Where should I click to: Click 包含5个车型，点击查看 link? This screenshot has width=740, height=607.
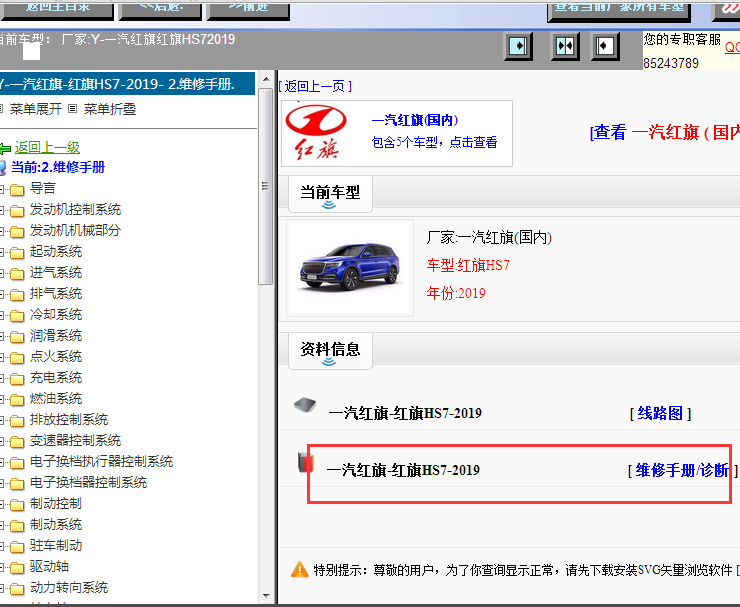[435, 142]
